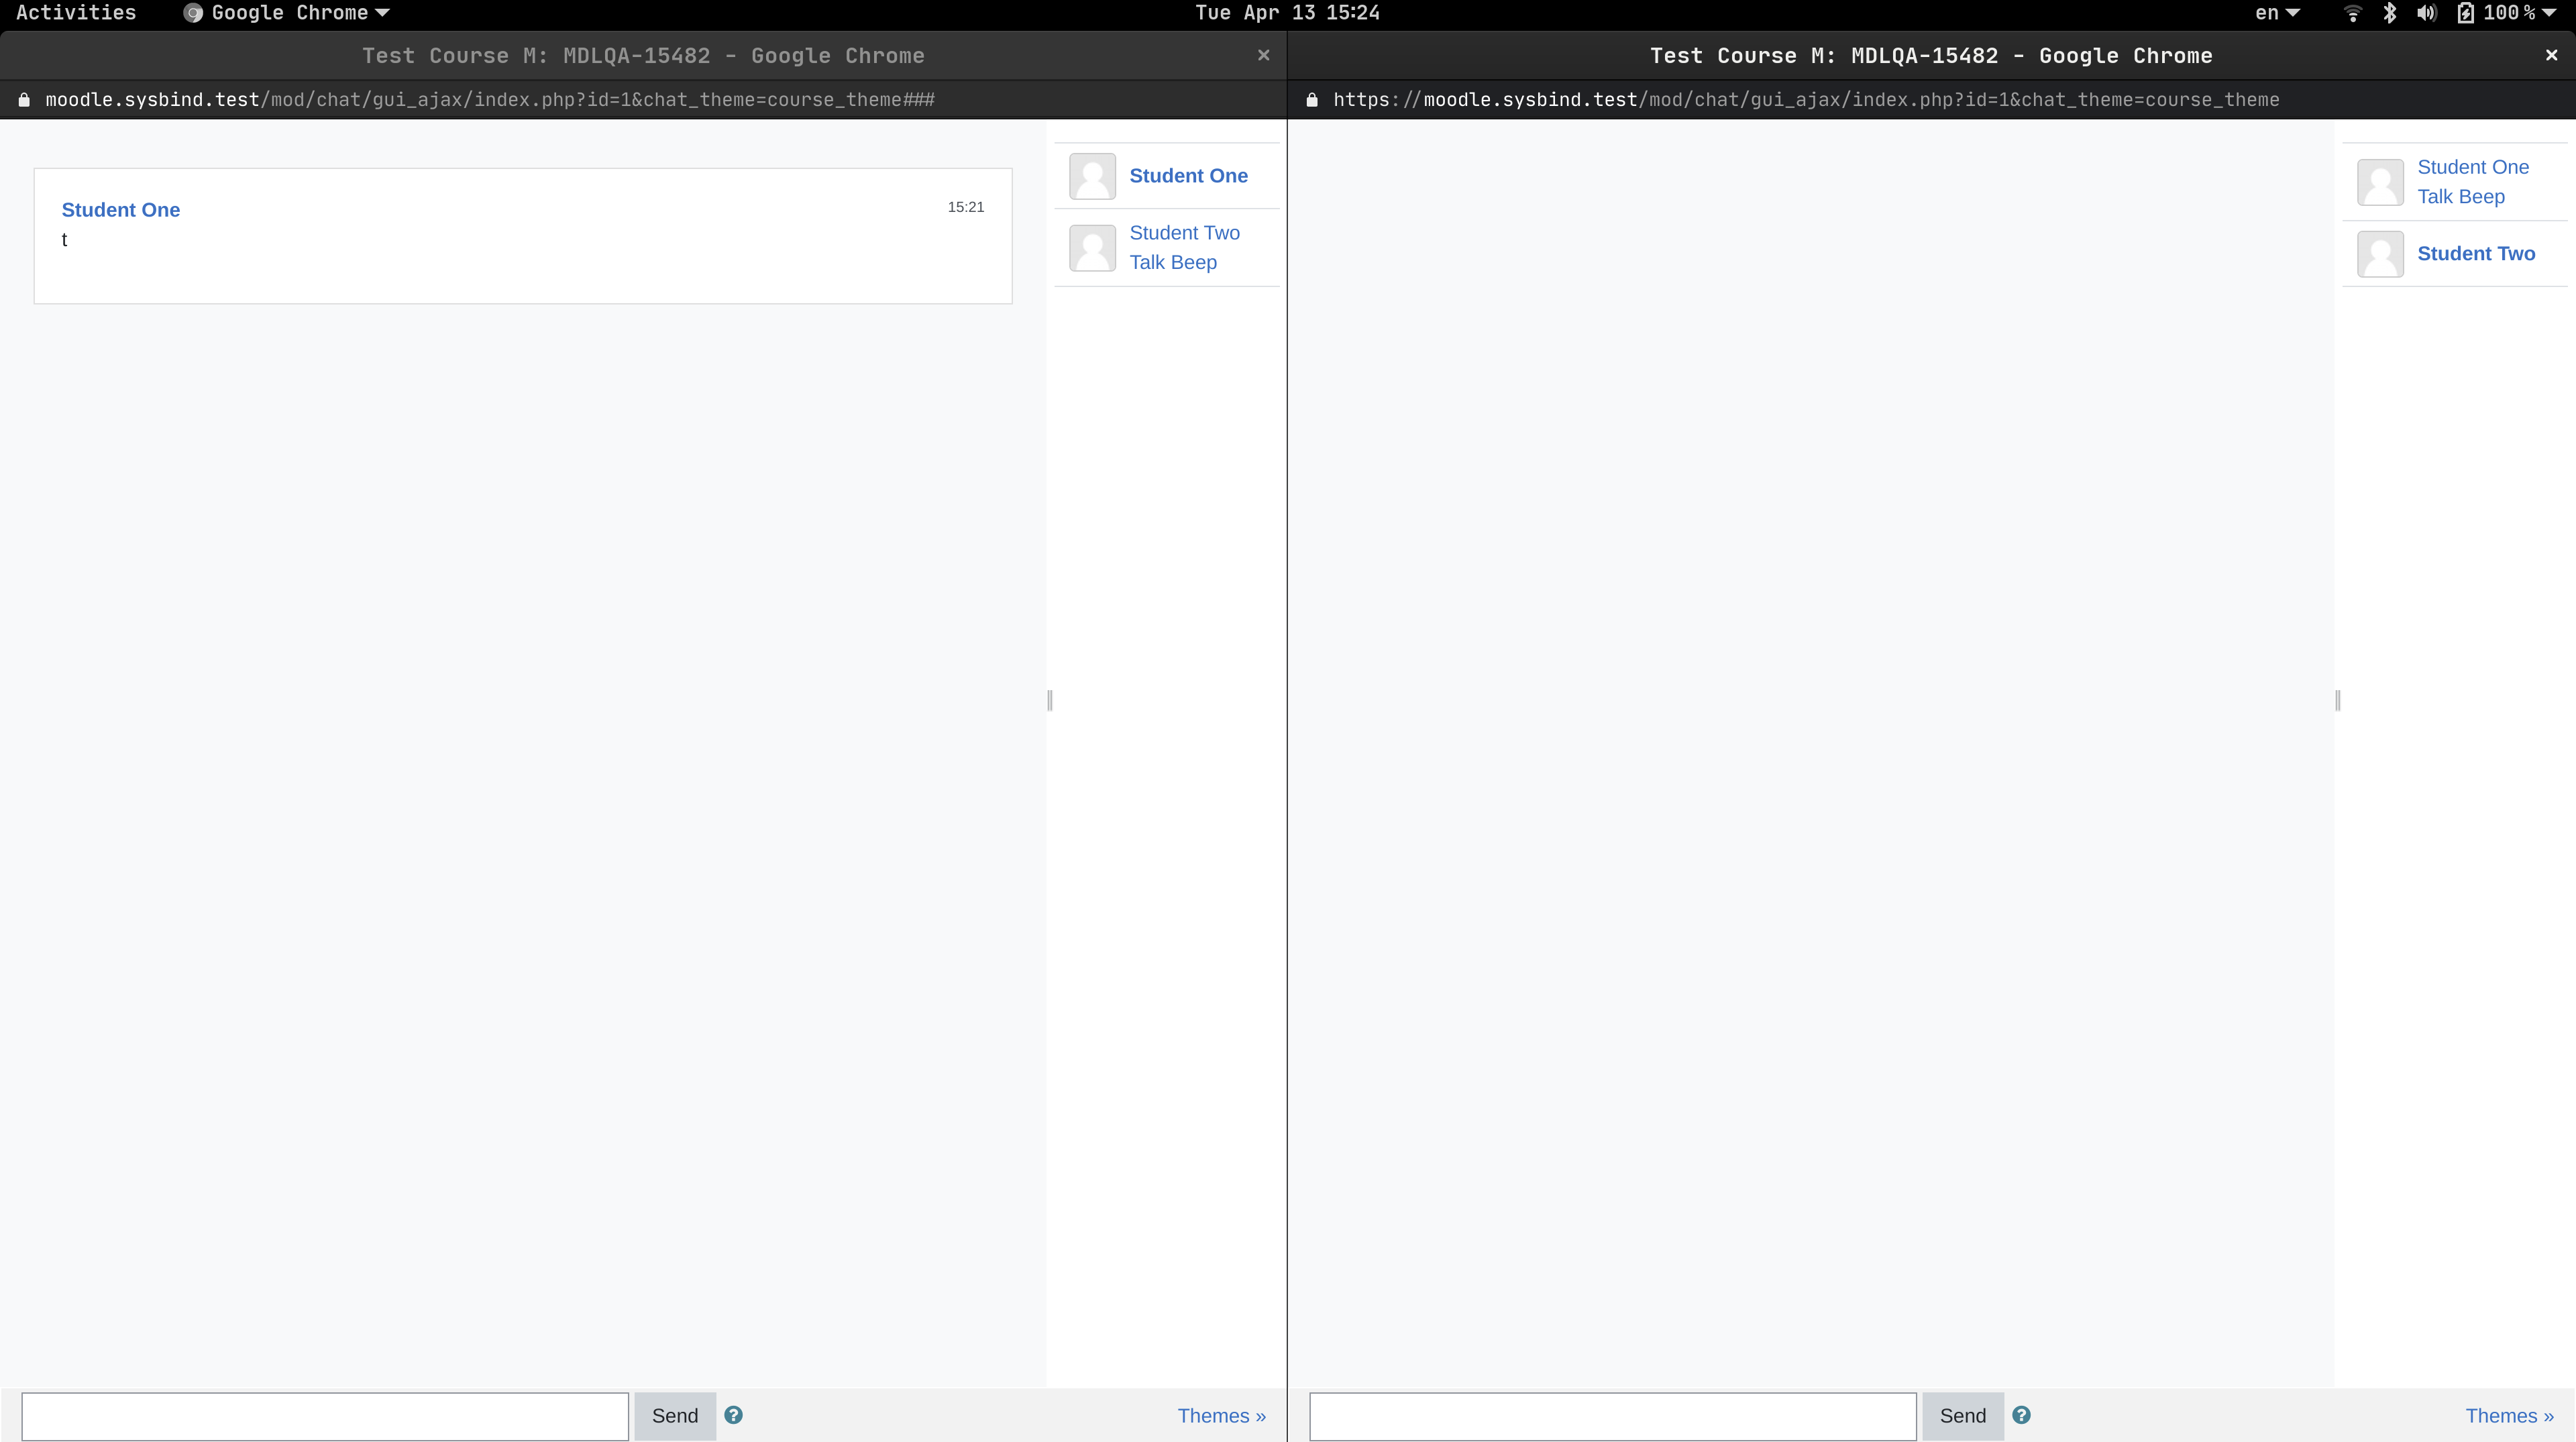The height and width of the screenshot is (1442, 2576).
Task: Open Themes link in left chat window
Action: tap(1221, 1415)
